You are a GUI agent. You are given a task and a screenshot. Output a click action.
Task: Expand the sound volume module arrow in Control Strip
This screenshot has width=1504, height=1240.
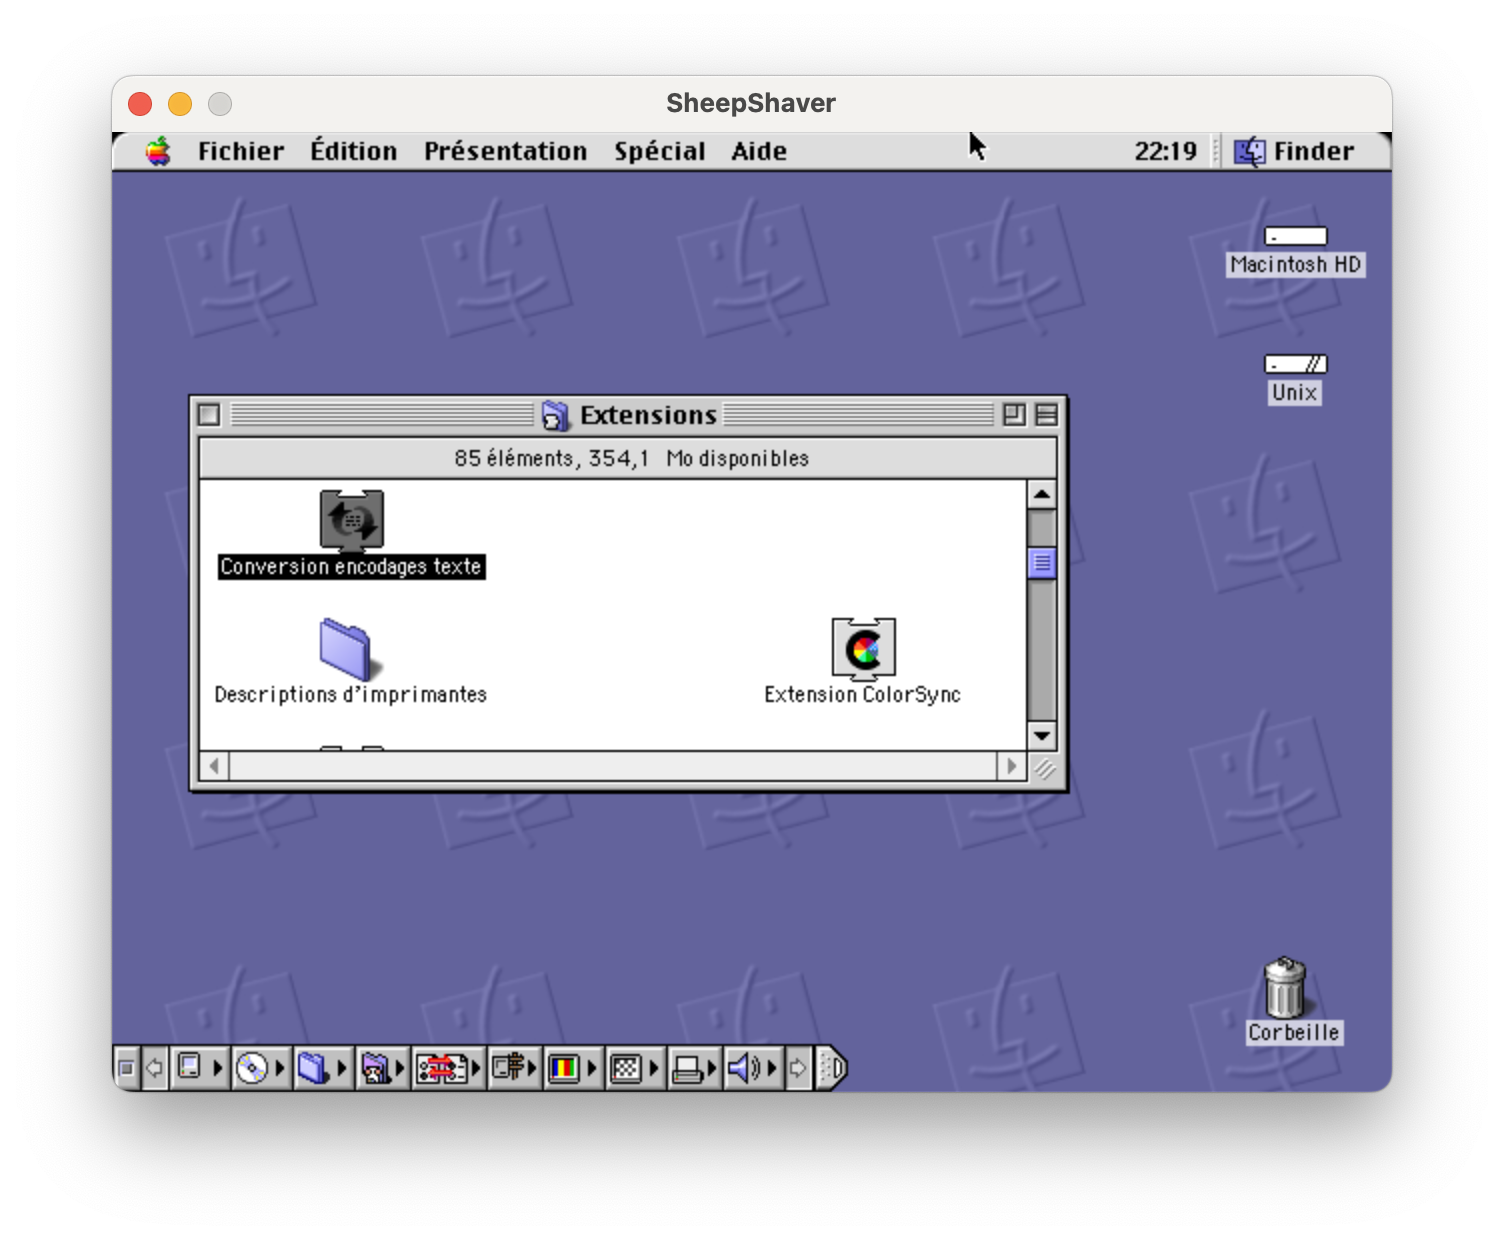coord(771,1068)
